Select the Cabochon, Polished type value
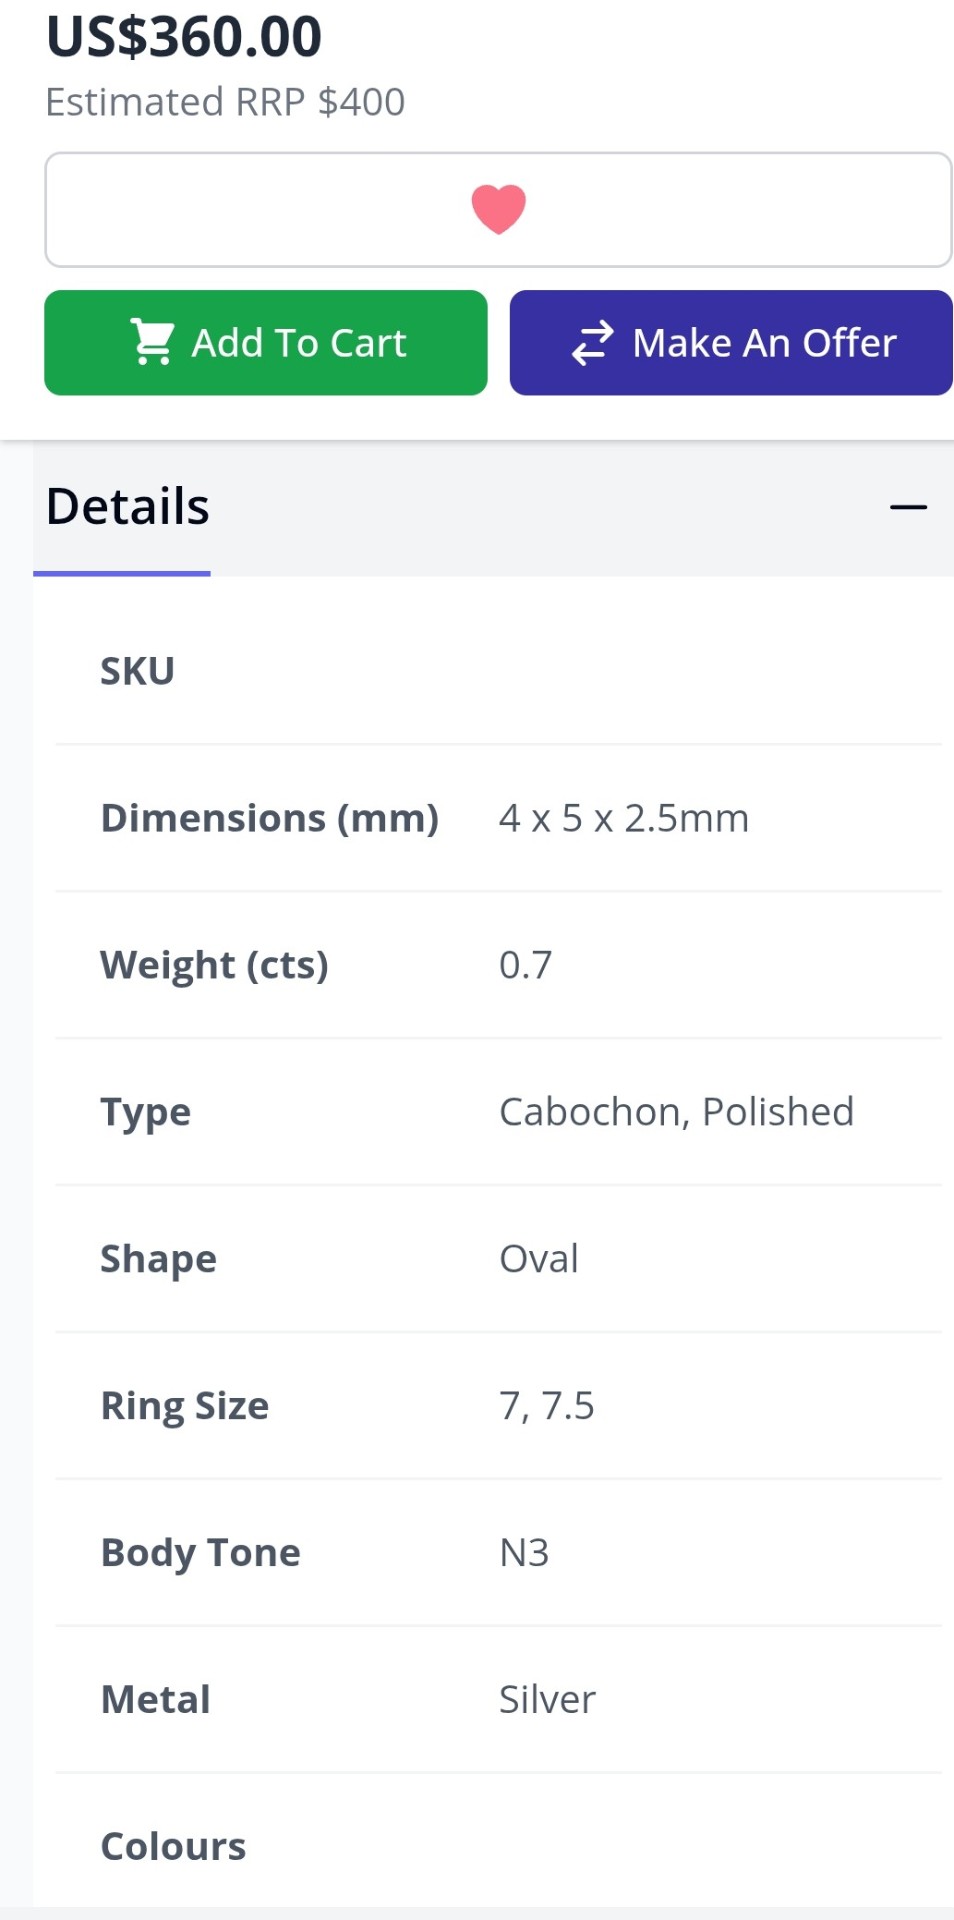This screenshot has width=954, height=1920. [x=676, y=1112]
